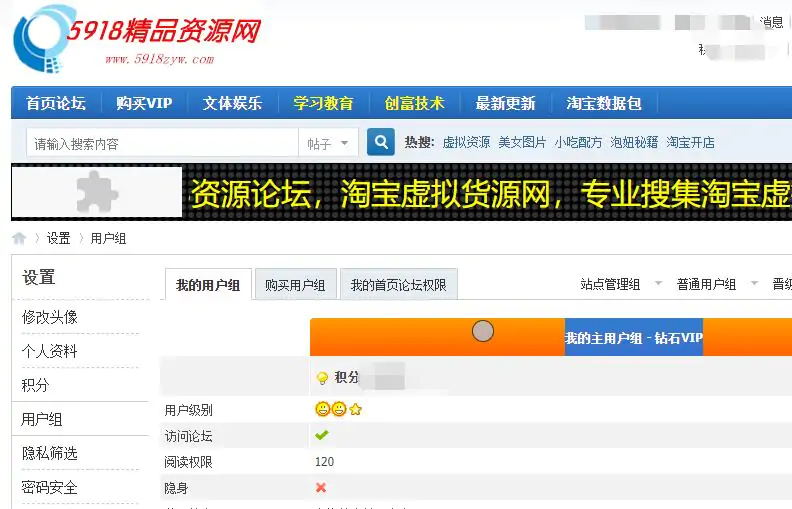Open 密码安全 in settings sidebar

tap(50, 487)
